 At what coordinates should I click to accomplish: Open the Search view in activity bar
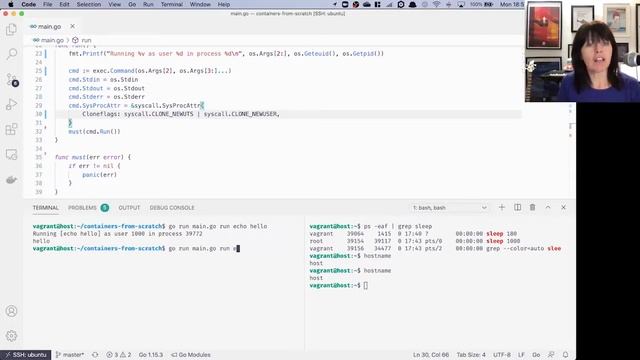11,54
